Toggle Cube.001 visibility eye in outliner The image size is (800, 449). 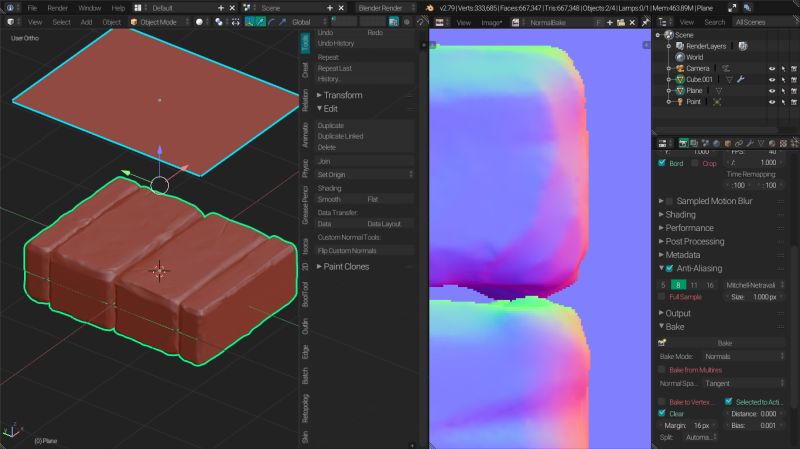click(772, 80)
